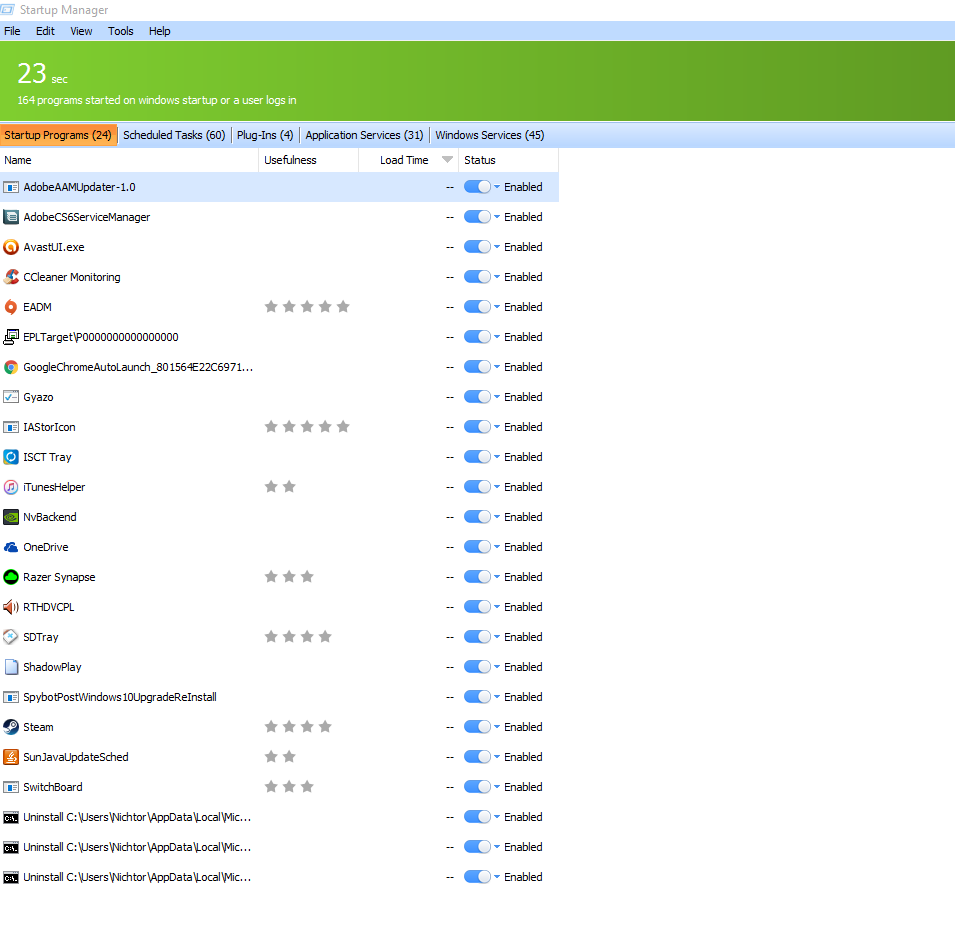The image size is (955, 929).
Task: Toggle the SpybotPostWindows10UpgradeReInstall switch
Action: [x=477, y=697]
